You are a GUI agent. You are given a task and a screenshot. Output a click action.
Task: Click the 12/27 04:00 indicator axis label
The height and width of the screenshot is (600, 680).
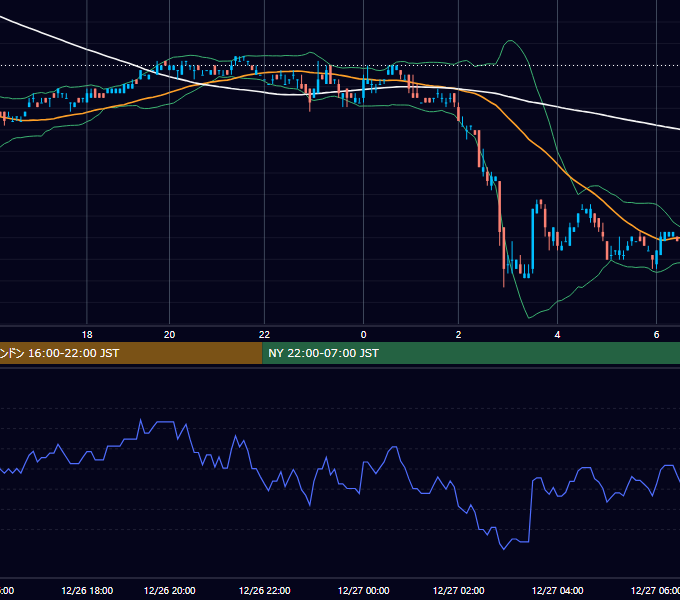(557, 590)
